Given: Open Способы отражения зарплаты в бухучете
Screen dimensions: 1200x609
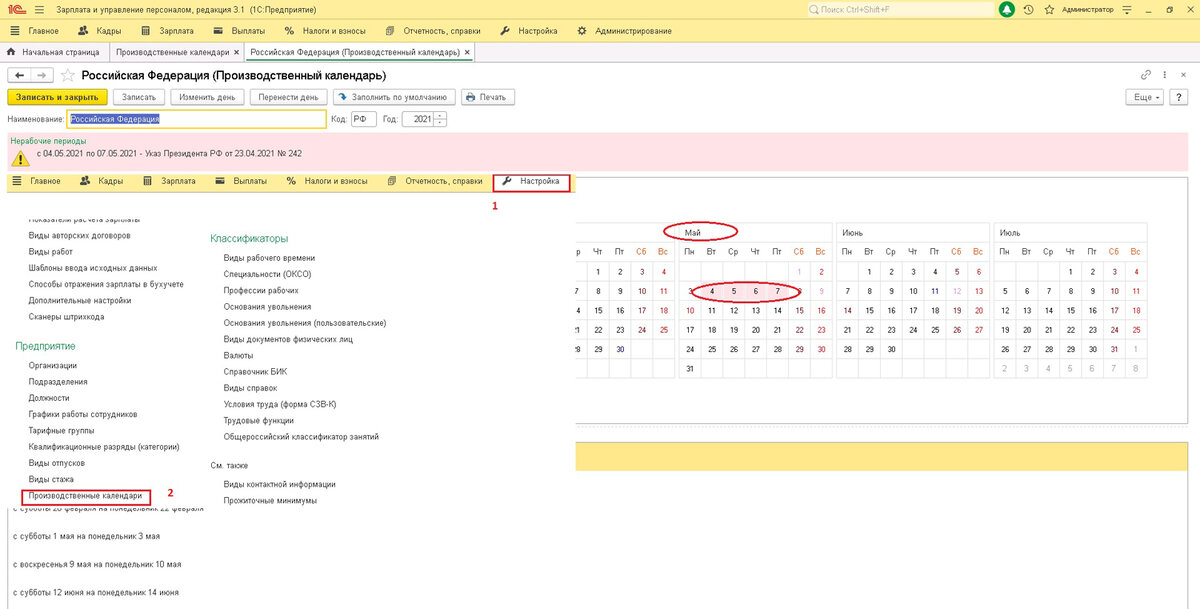Looking at the screenshot, I should tap(106, 284).
